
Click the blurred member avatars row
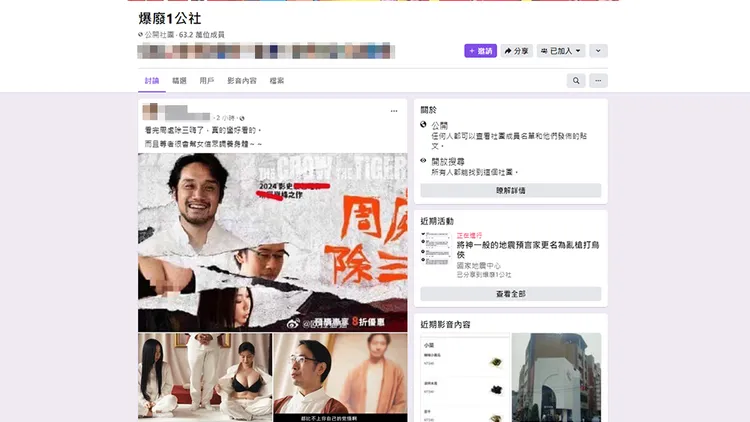pyautogui.click(x=266, y=51)
